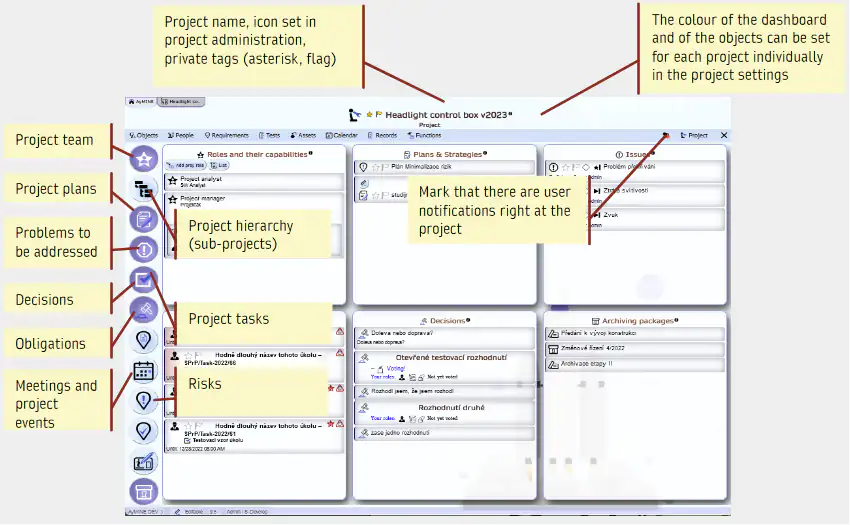Viewport: 850px width, 525px height.
Task: Open the Rozhodl jsem, že jsem rozhodl decision
Action: (445, 391)
